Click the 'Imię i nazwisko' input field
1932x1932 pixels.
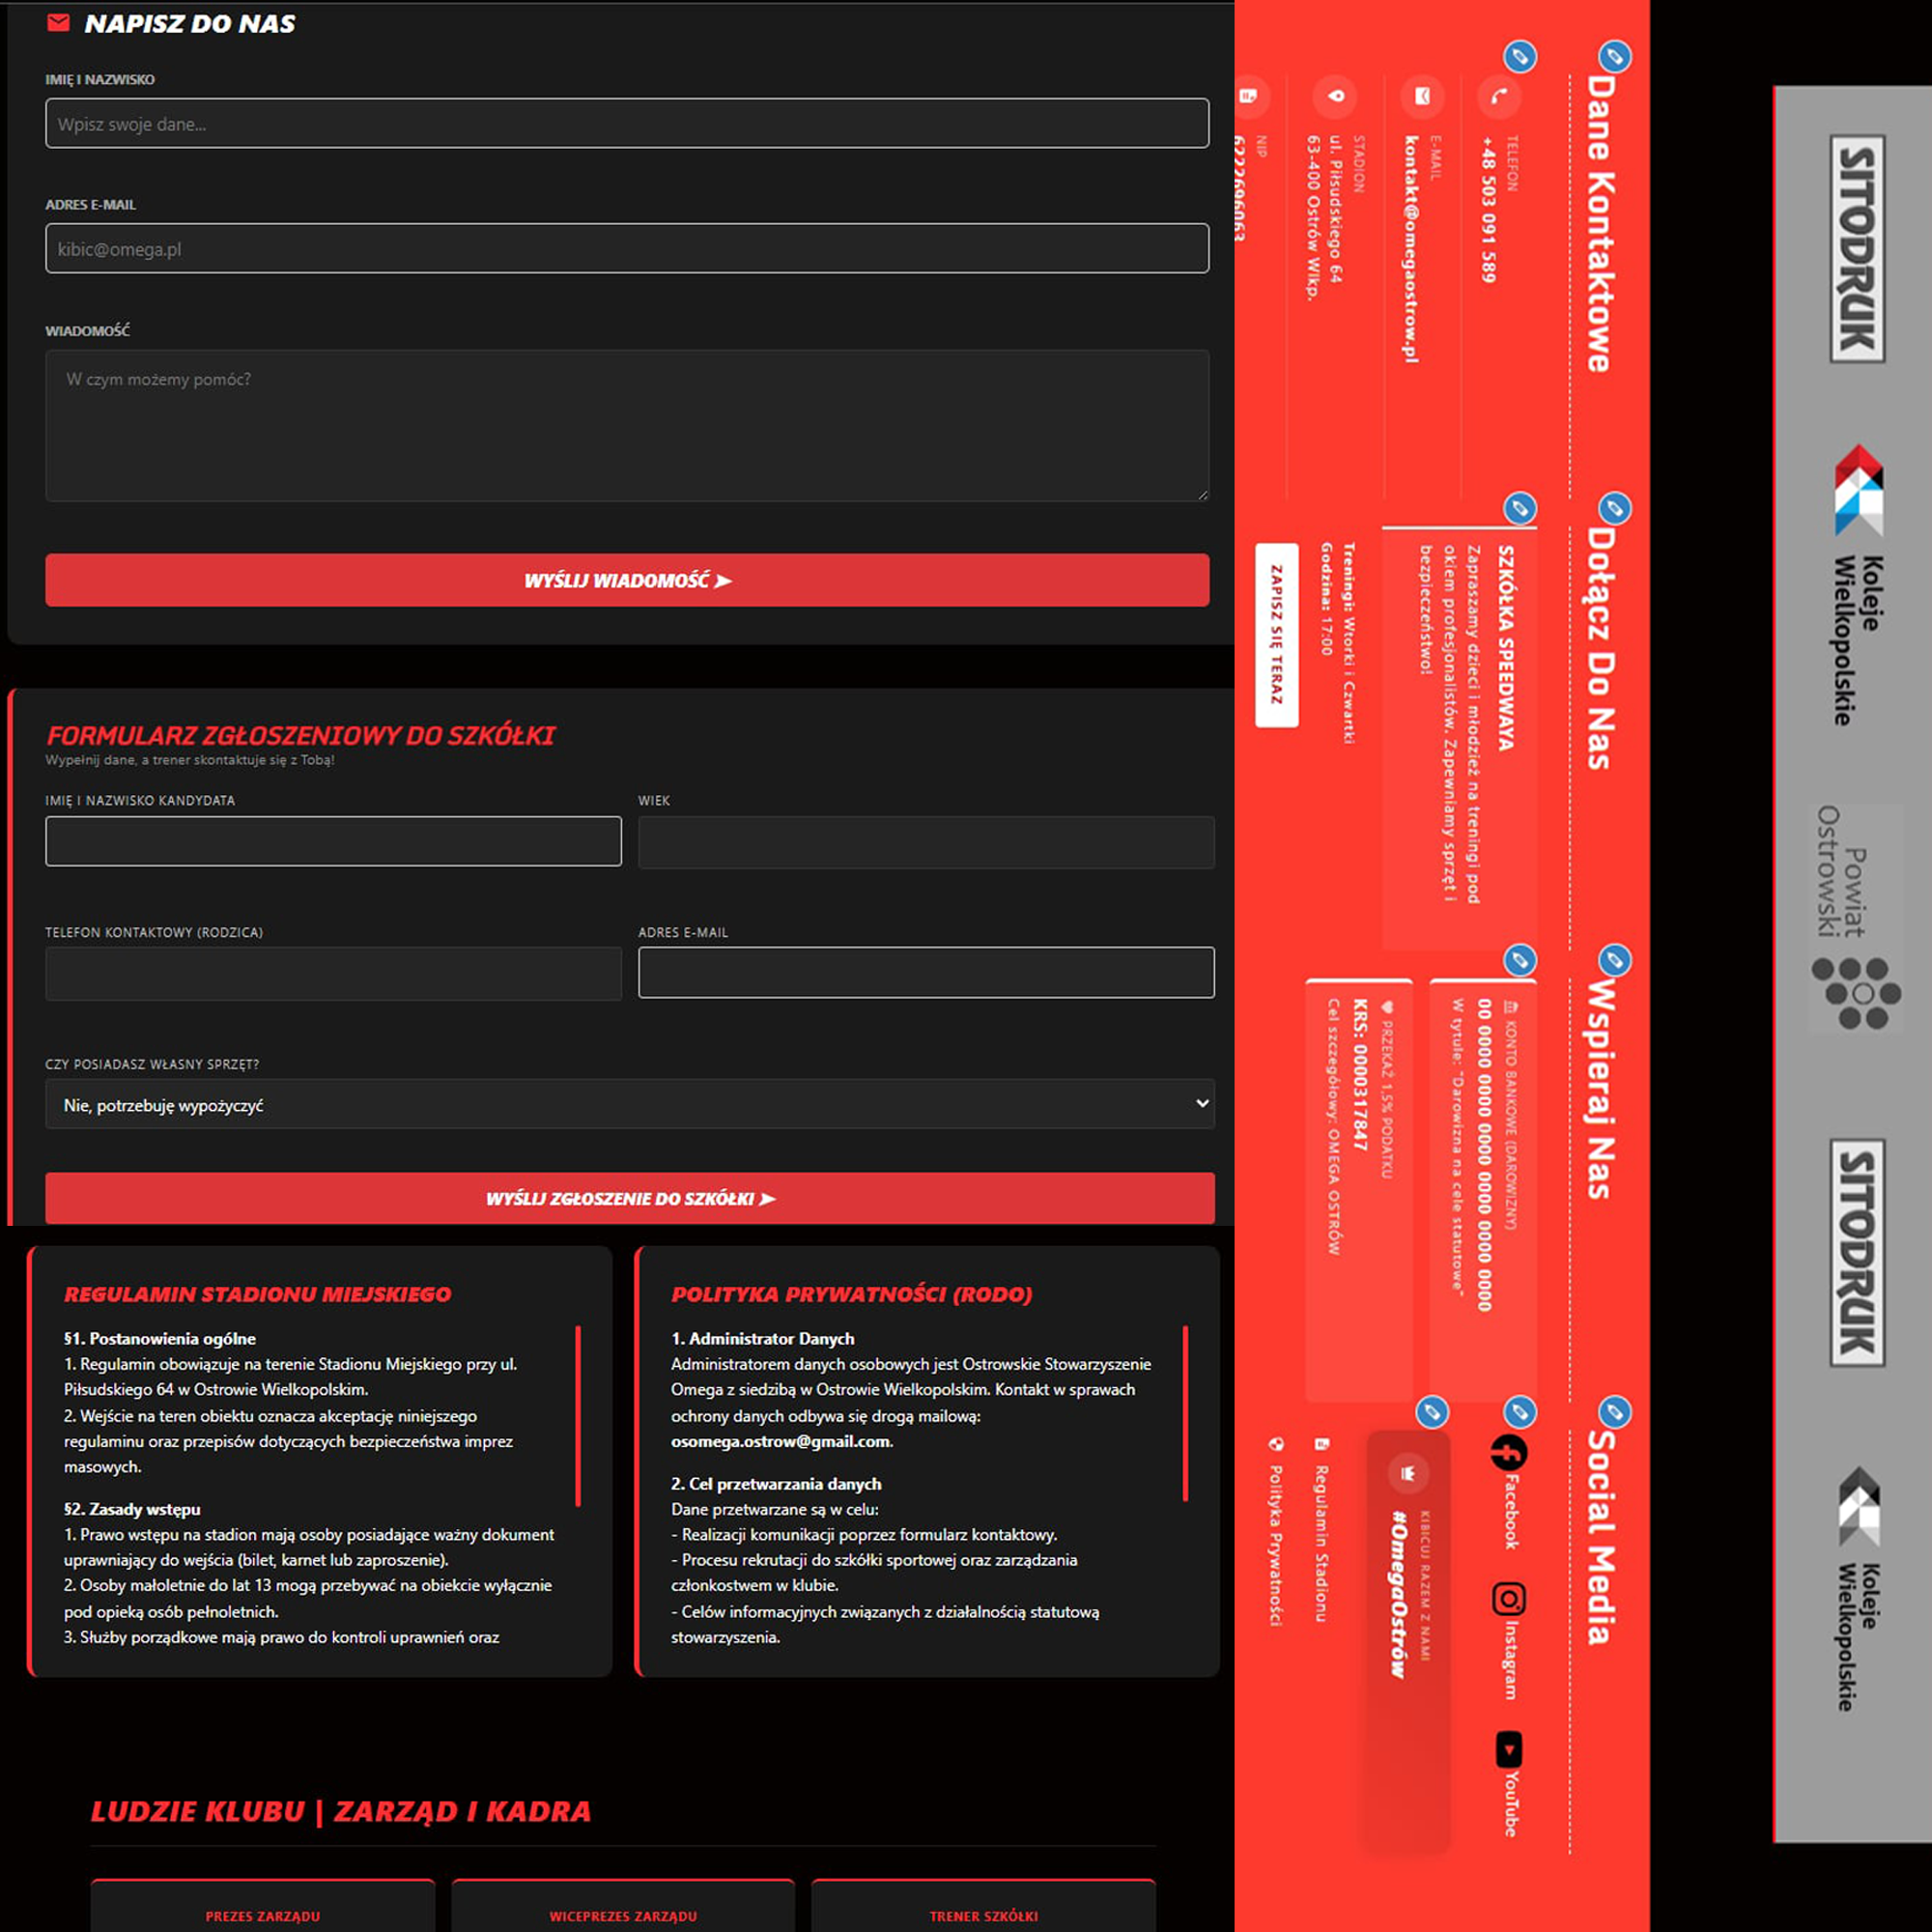tap(627, 123)
